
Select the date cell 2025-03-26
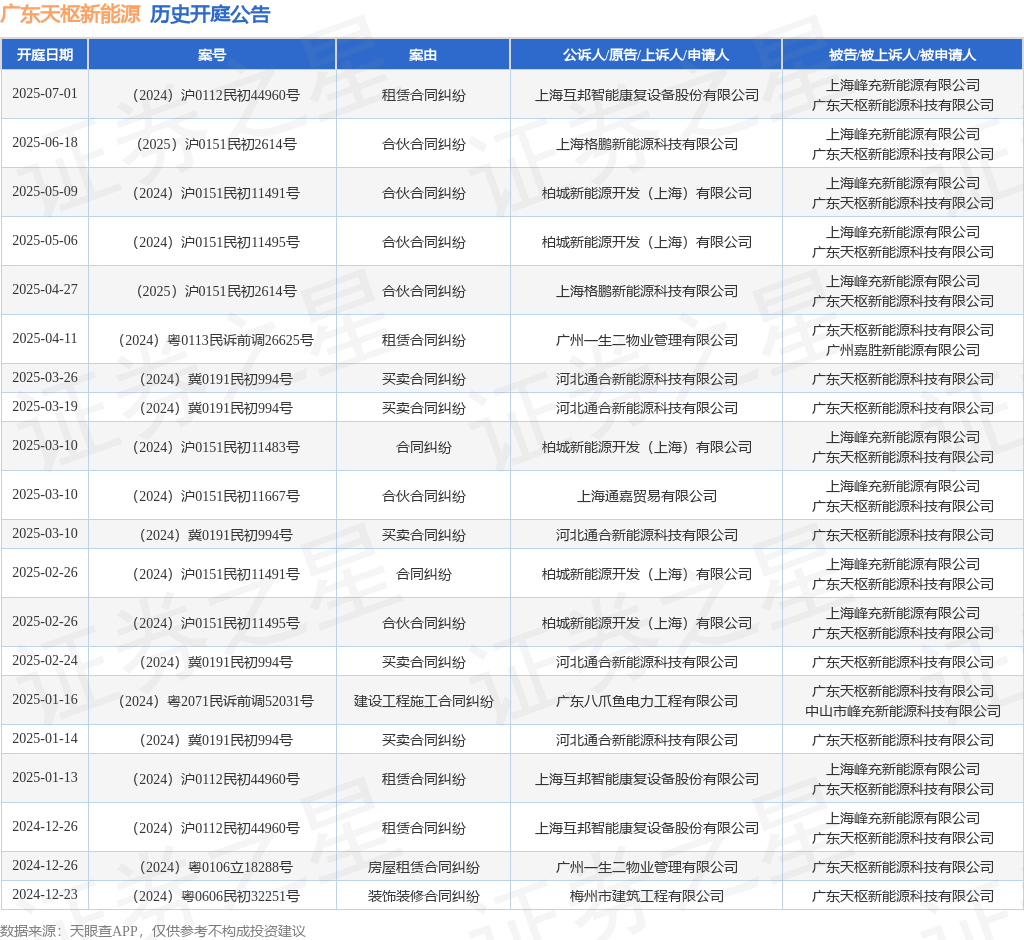coord(44,378)
